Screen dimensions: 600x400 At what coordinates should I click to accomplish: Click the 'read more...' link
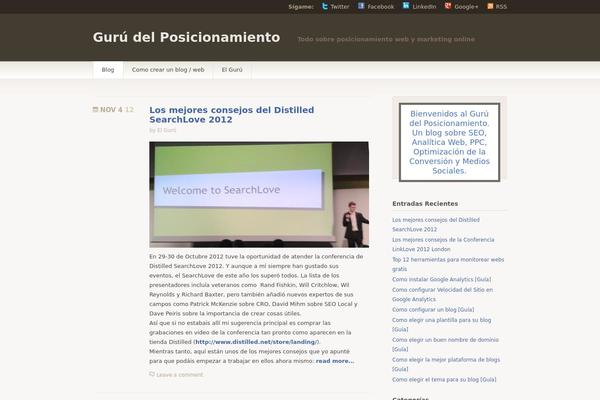tap(335, 361)
